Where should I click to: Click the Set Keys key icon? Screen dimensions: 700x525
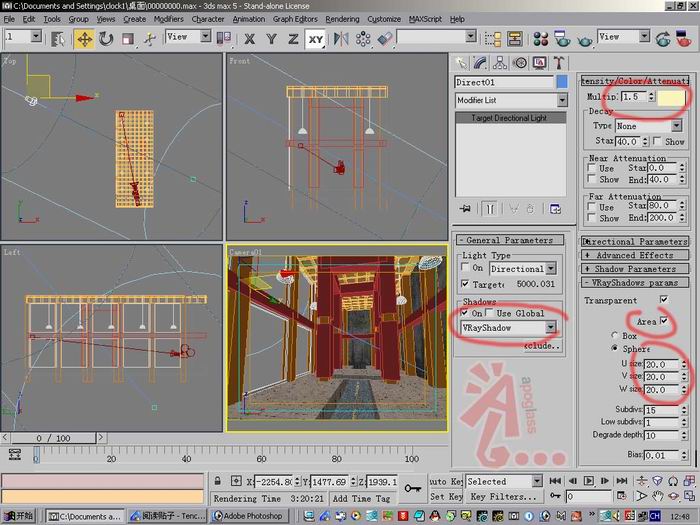point(412,488)
